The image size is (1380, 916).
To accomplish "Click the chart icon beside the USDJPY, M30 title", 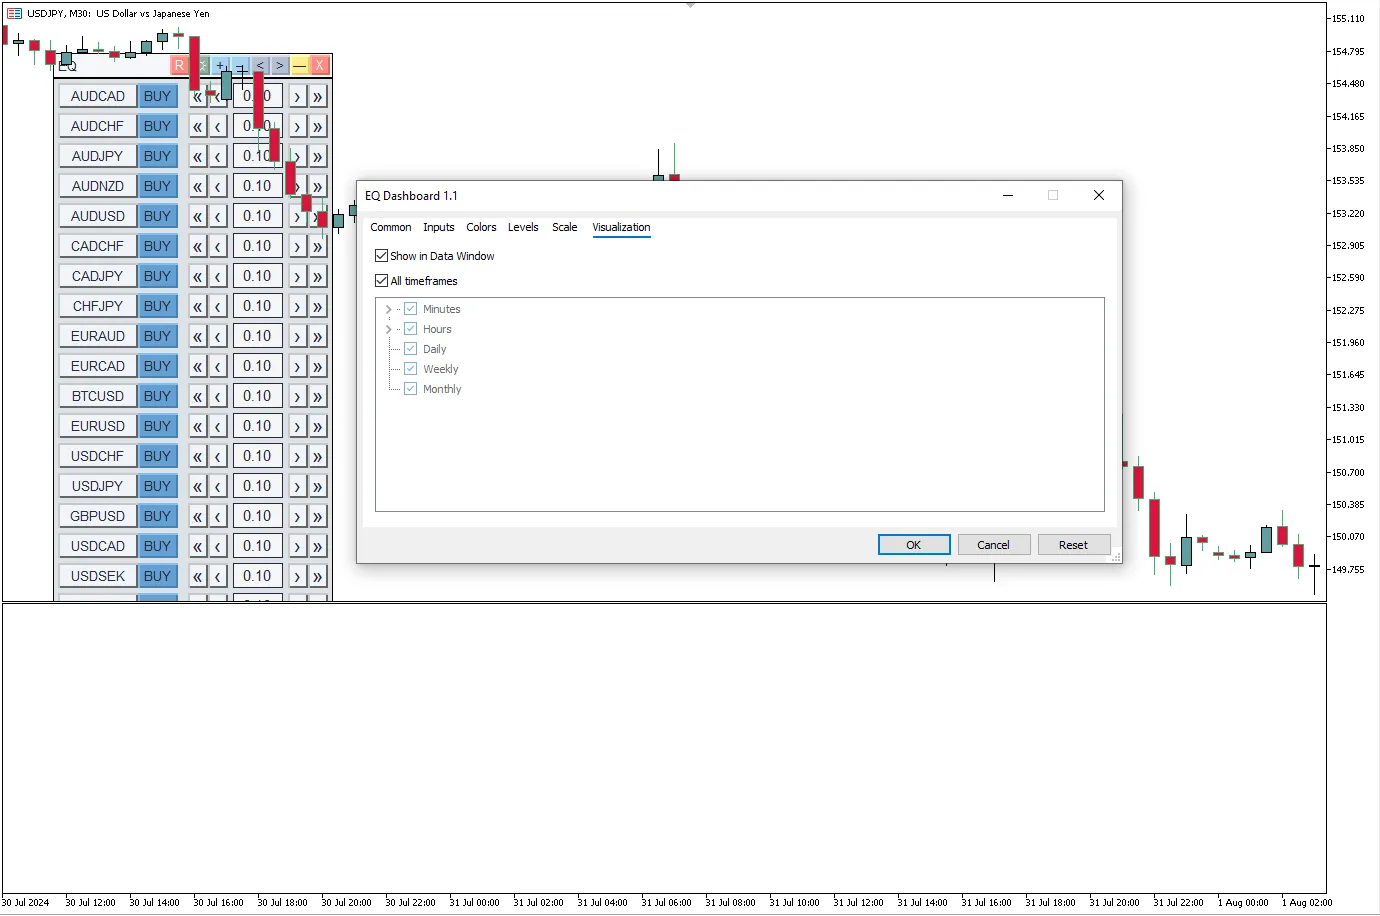I will 14,14.
